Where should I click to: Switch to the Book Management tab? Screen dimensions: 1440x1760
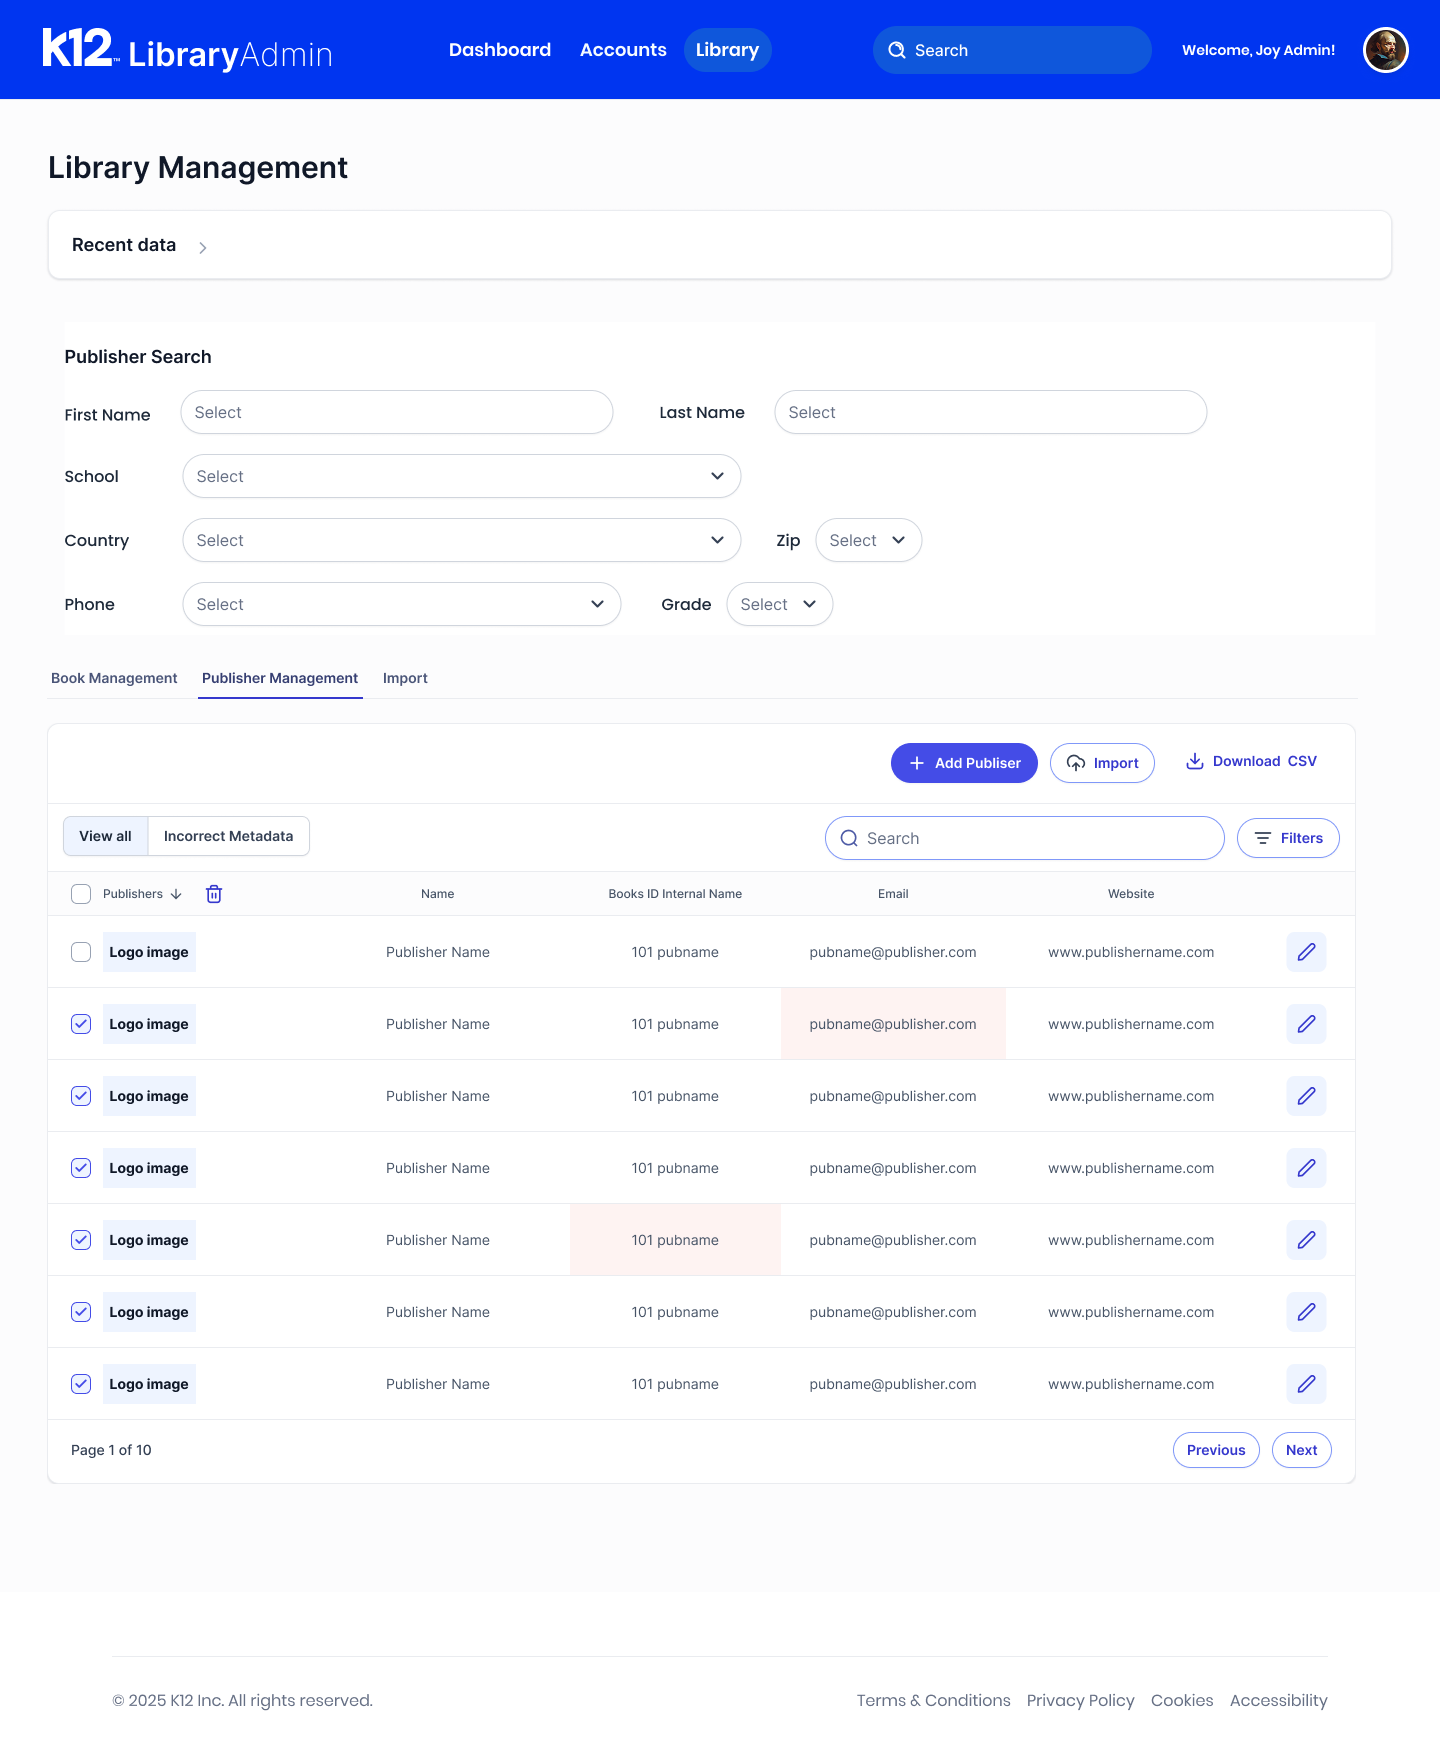(114, 678)
